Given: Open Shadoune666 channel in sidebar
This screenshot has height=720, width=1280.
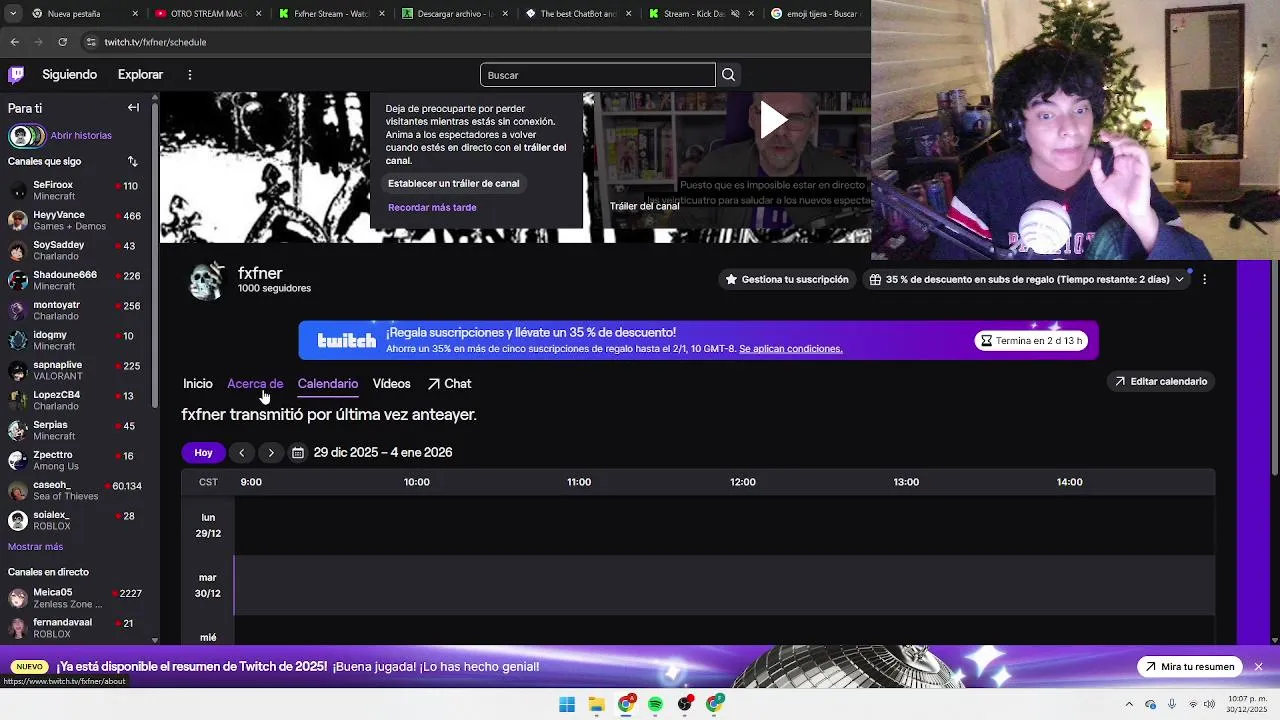Looking at the screenshot, I should (74, 280).
